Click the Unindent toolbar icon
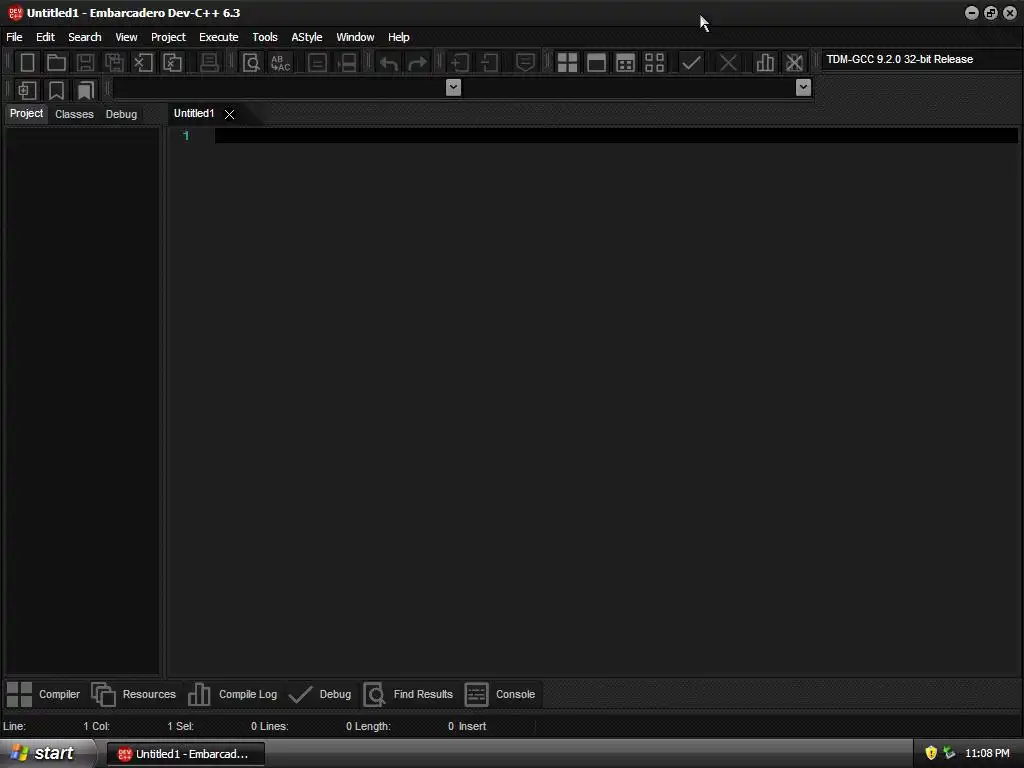The height and width of the screenshot is (768, 1024). coord(489,63)
